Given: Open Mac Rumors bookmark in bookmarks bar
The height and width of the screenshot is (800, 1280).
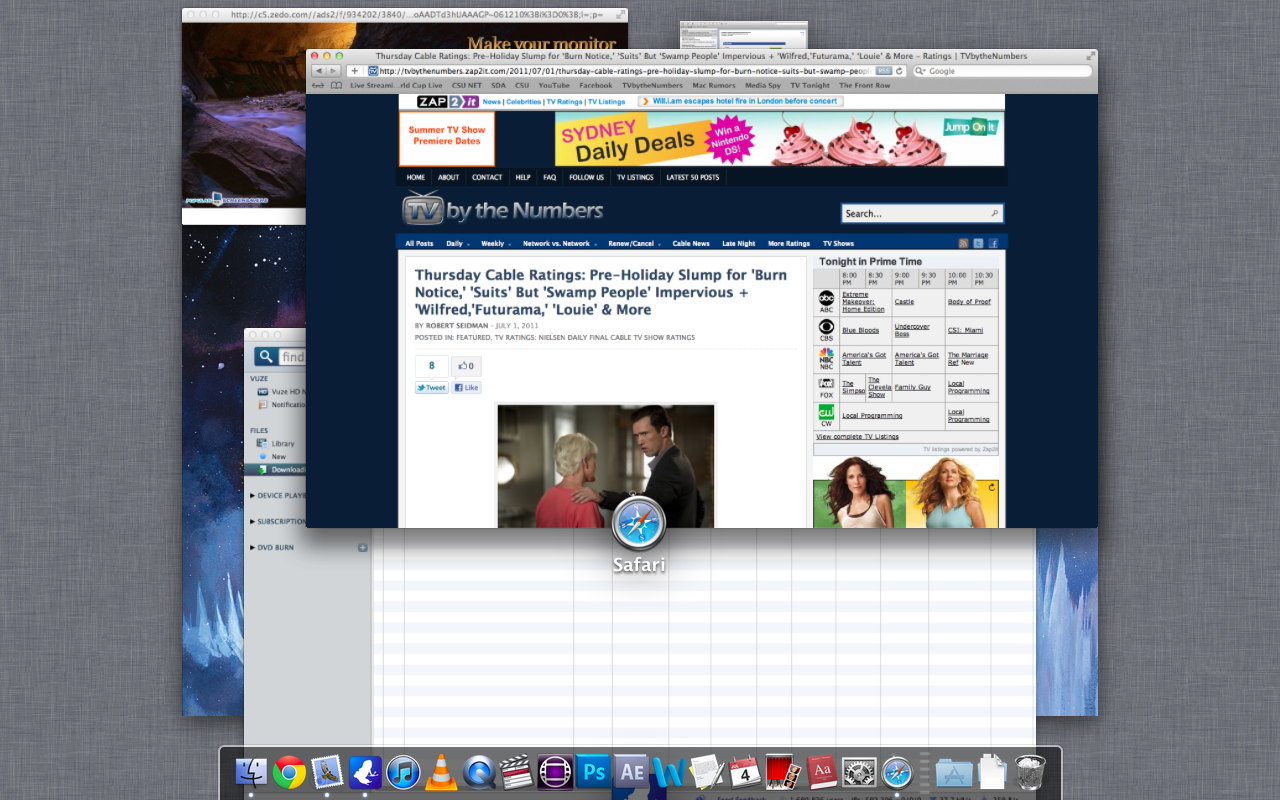Looking at the screenshot, I should [714, 85].
